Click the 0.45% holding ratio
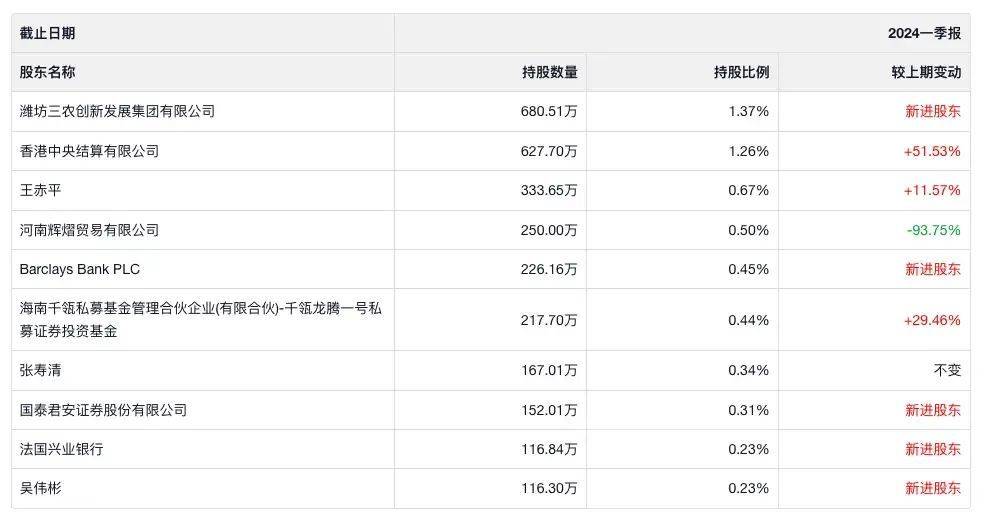This screenshot has width=984, height=515. [749, 269]
